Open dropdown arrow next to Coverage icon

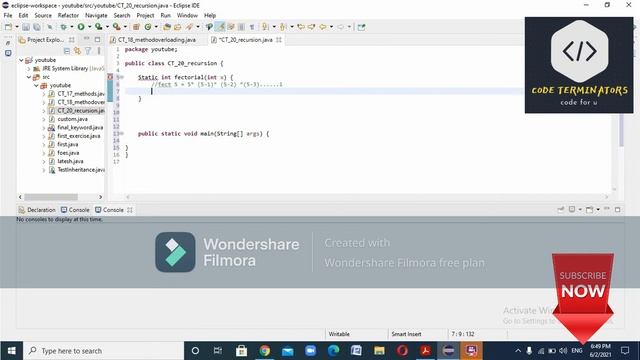pyautogui.click(x=107, y=27)
